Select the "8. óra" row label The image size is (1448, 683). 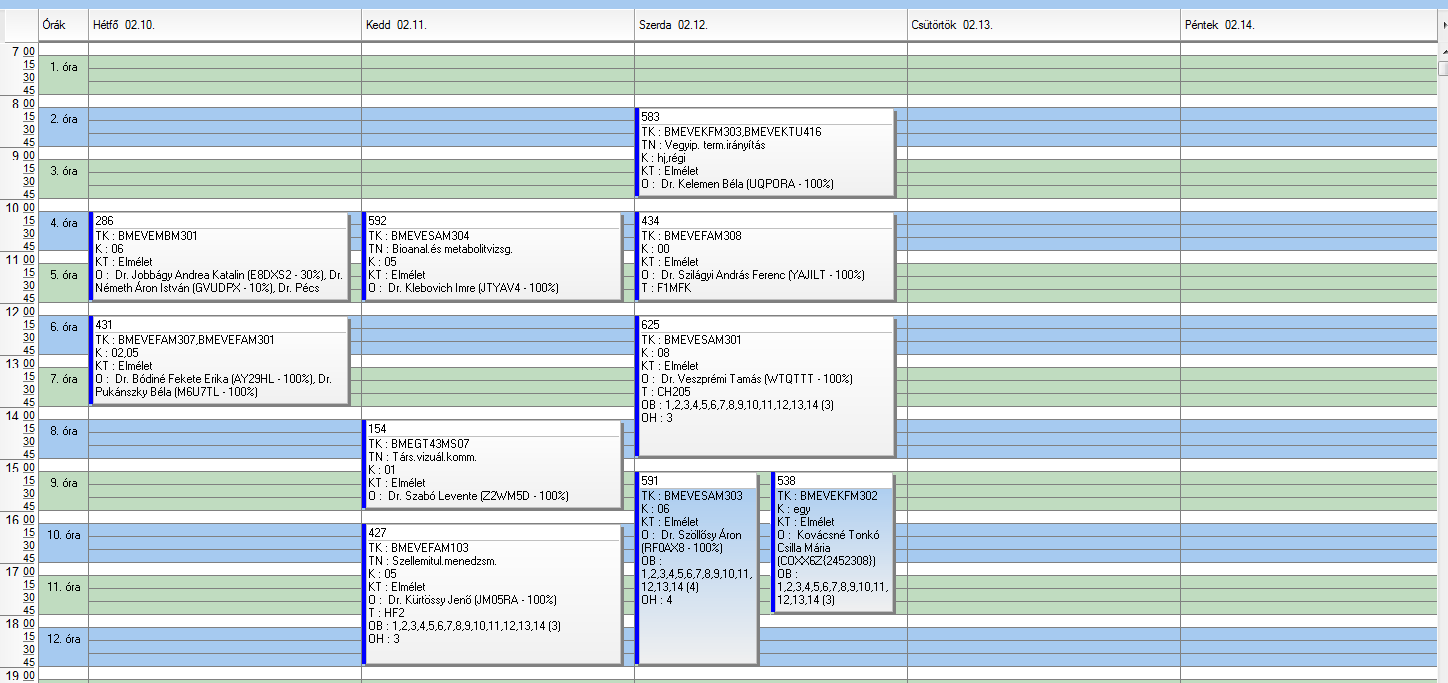coord(64,431)
